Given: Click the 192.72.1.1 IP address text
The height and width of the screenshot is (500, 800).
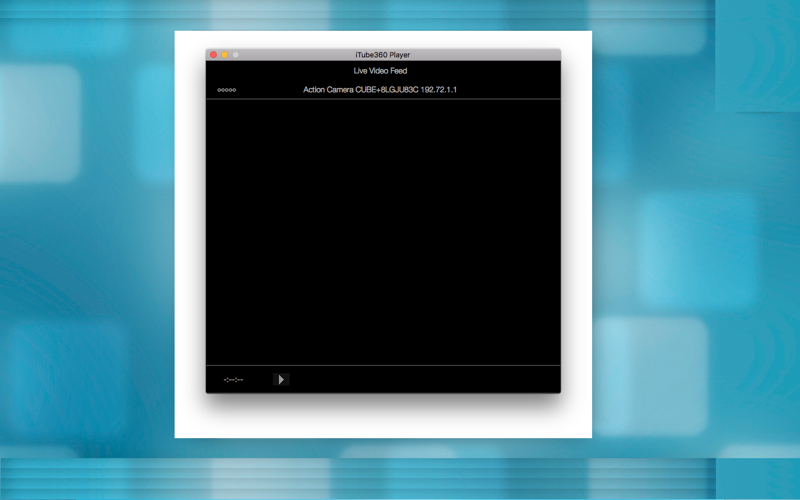Looking at the screenshot, I should 439,90.
